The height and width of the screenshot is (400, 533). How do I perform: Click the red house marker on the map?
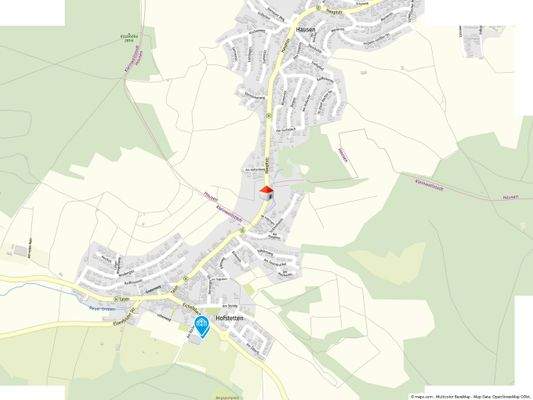[x=266, y=193]
